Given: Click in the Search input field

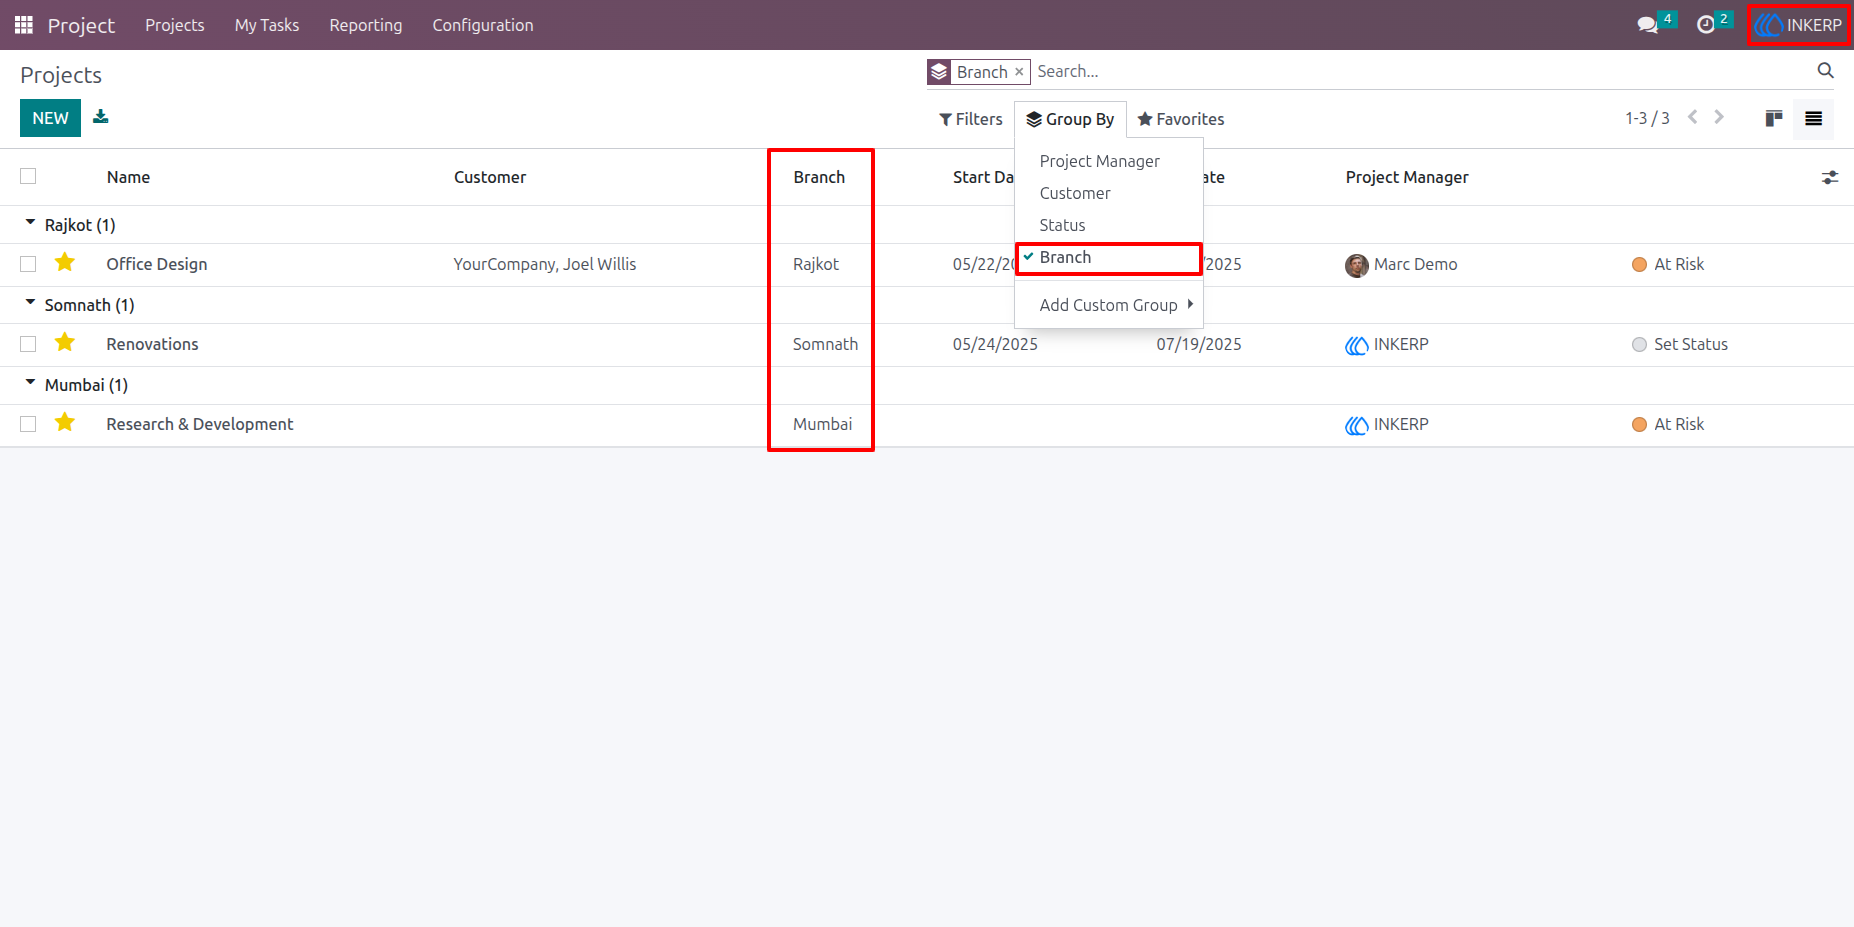Looking at the screenshot, I should pos(1420,71).
